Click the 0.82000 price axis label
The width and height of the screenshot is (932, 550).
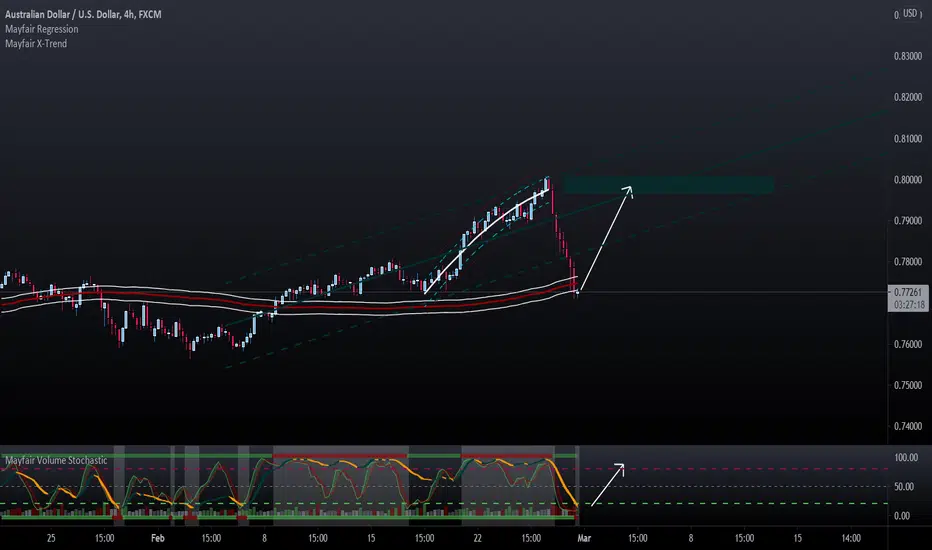[908, 98]
